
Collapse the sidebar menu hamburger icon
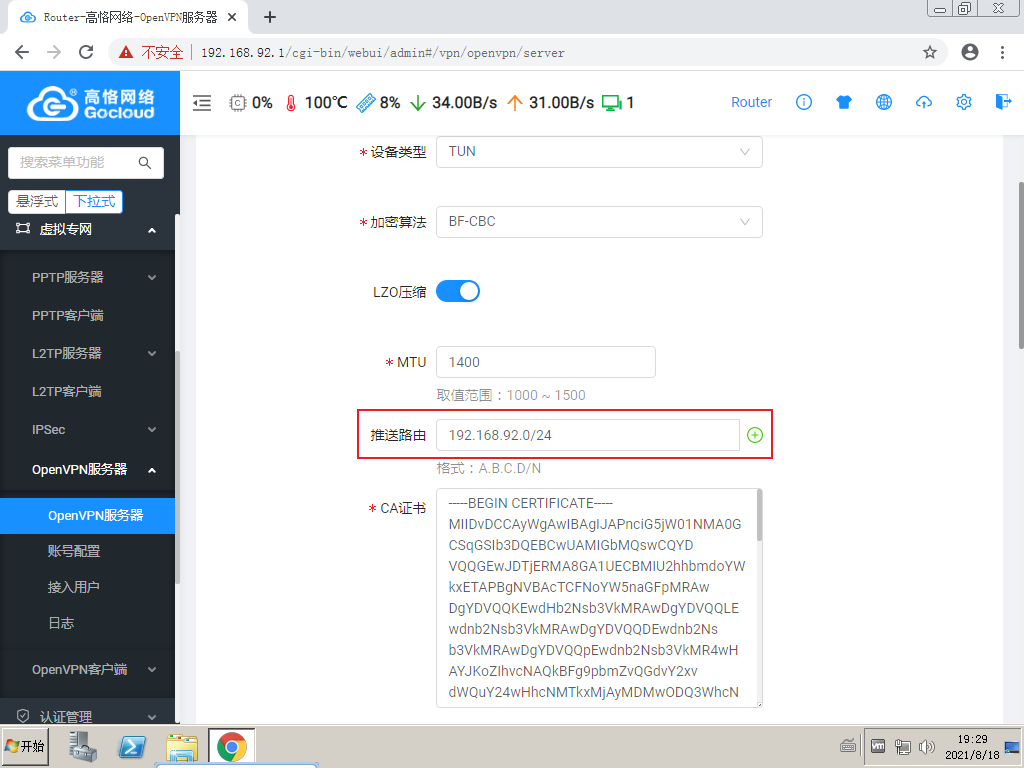[202, 103]
